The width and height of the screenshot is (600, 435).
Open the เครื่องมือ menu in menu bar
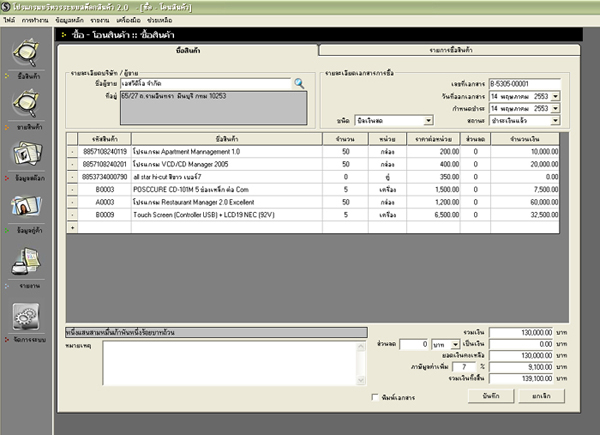[130, 19]
